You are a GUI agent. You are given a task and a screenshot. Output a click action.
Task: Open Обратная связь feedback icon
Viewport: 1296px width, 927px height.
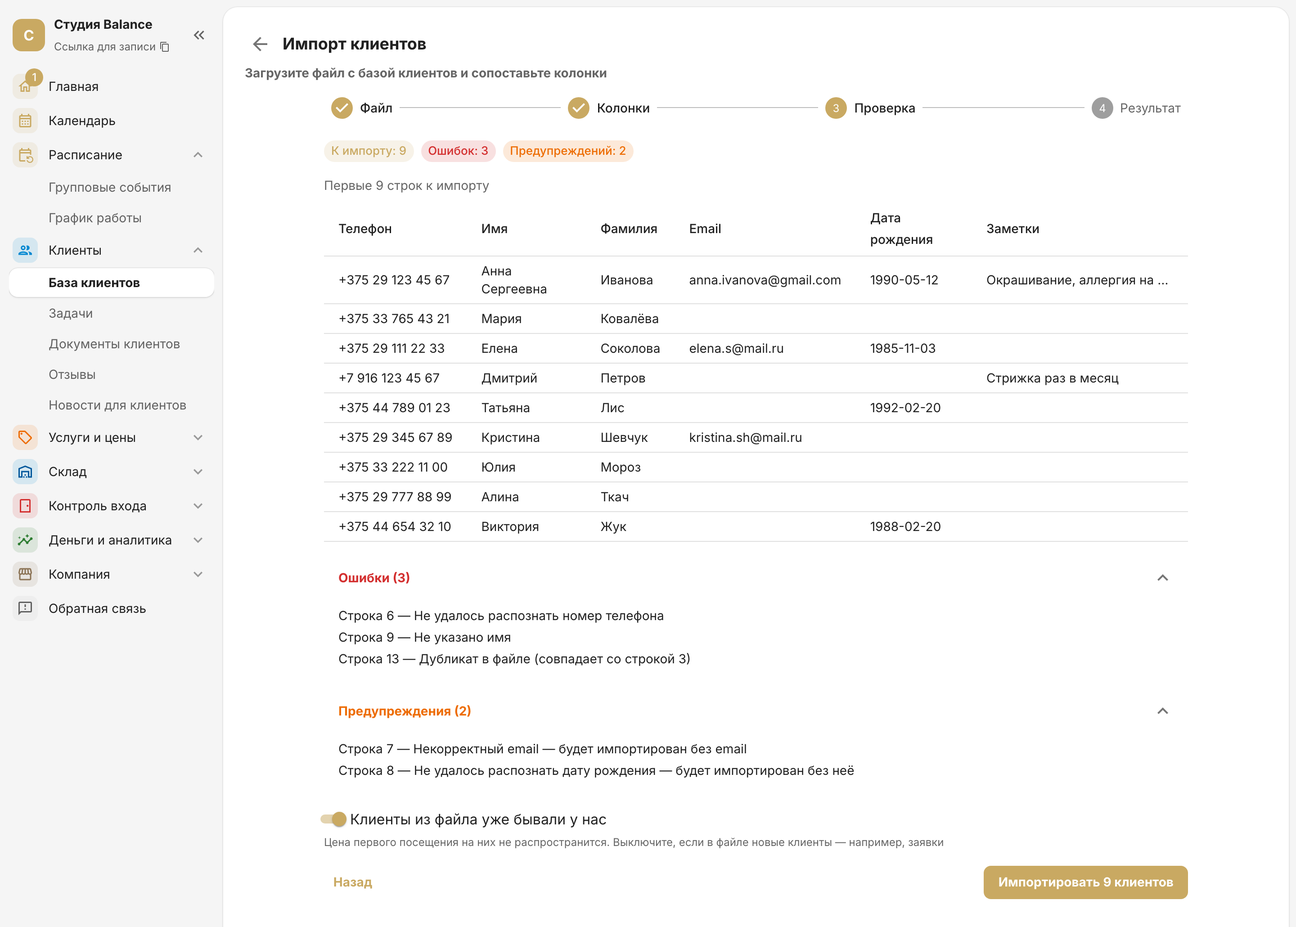click(26, 608)
